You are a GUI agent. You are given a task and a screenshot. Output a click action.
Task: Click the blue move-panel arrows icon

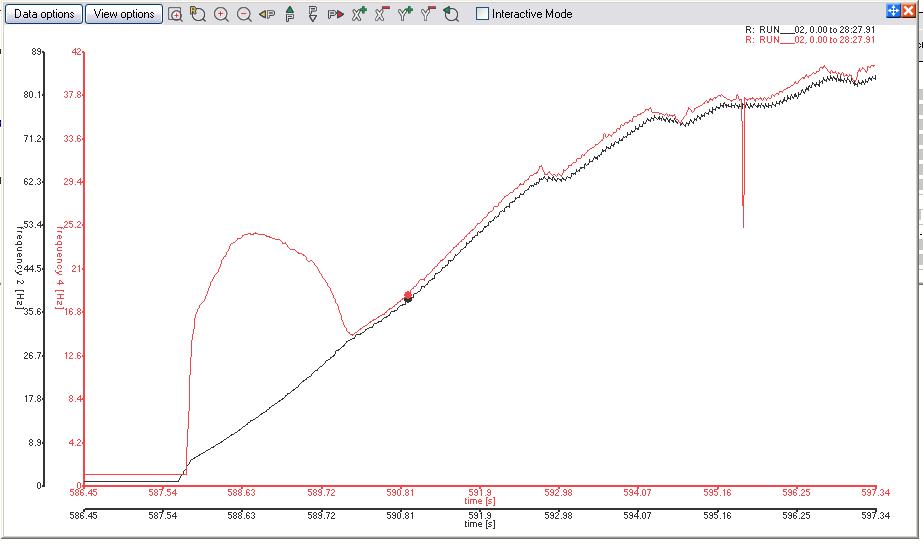tap(894, 9)
